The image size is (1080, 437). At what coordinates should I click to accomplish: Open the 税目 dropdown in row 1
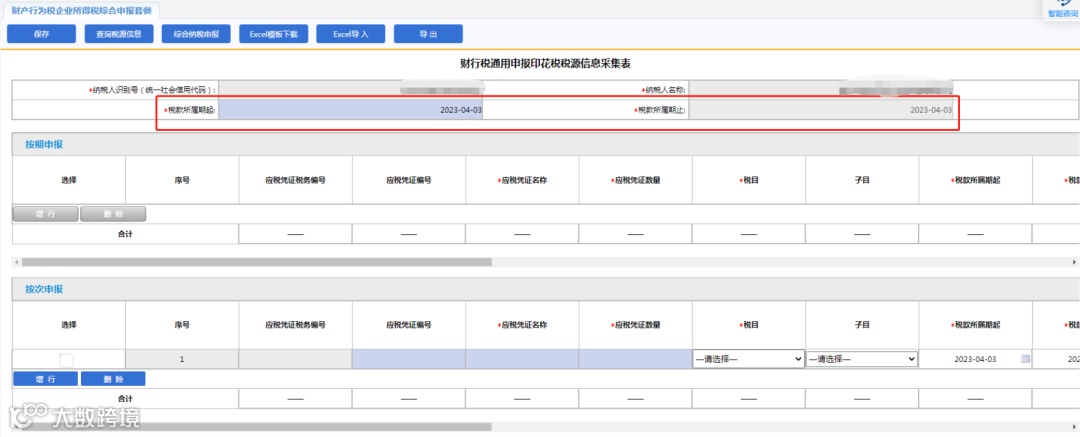point(749,359)
